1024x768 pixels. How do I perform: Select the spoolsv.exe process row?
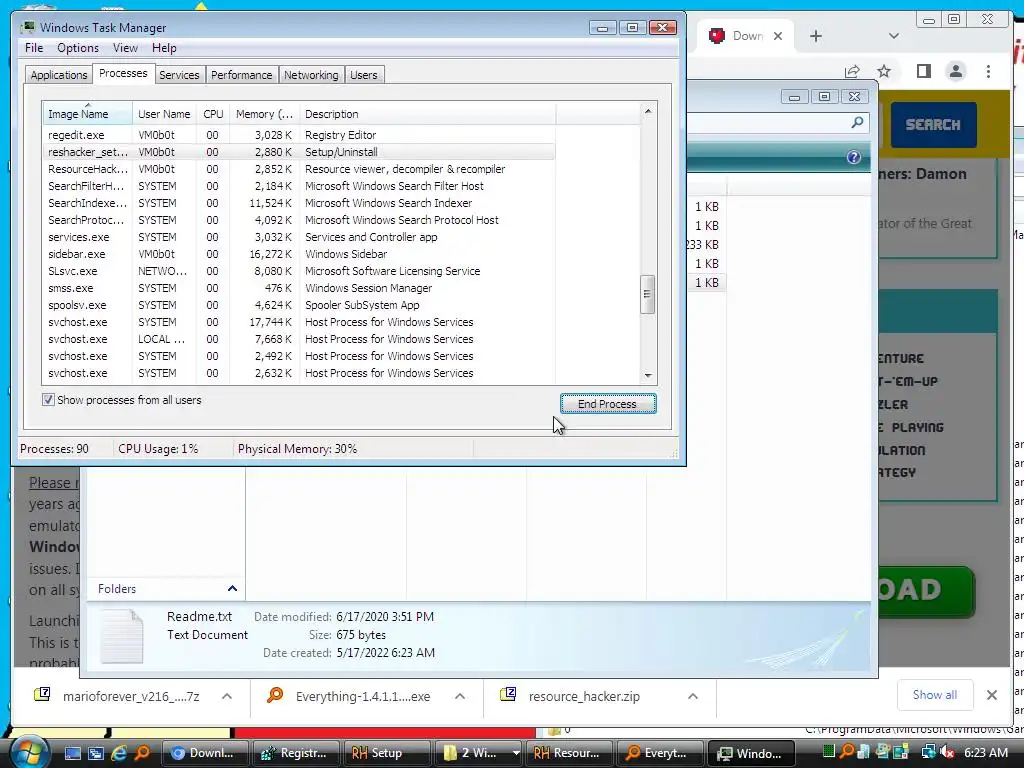299,305
